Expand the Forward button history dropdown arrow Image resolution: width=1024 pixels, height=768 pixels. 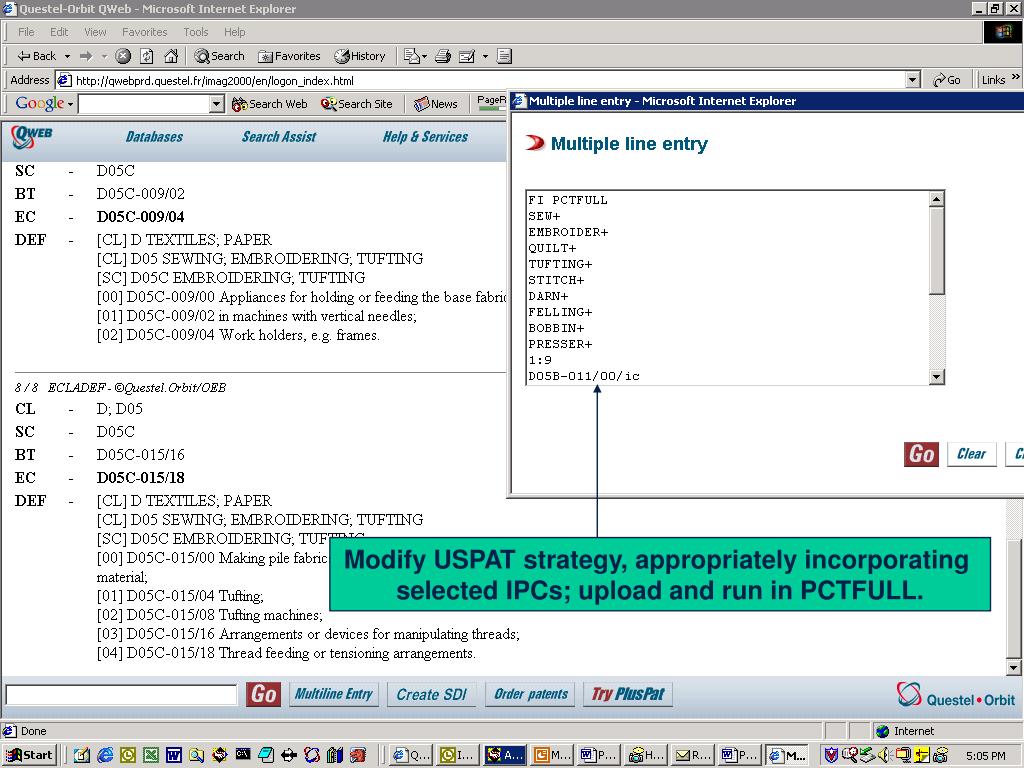point(104,57)
